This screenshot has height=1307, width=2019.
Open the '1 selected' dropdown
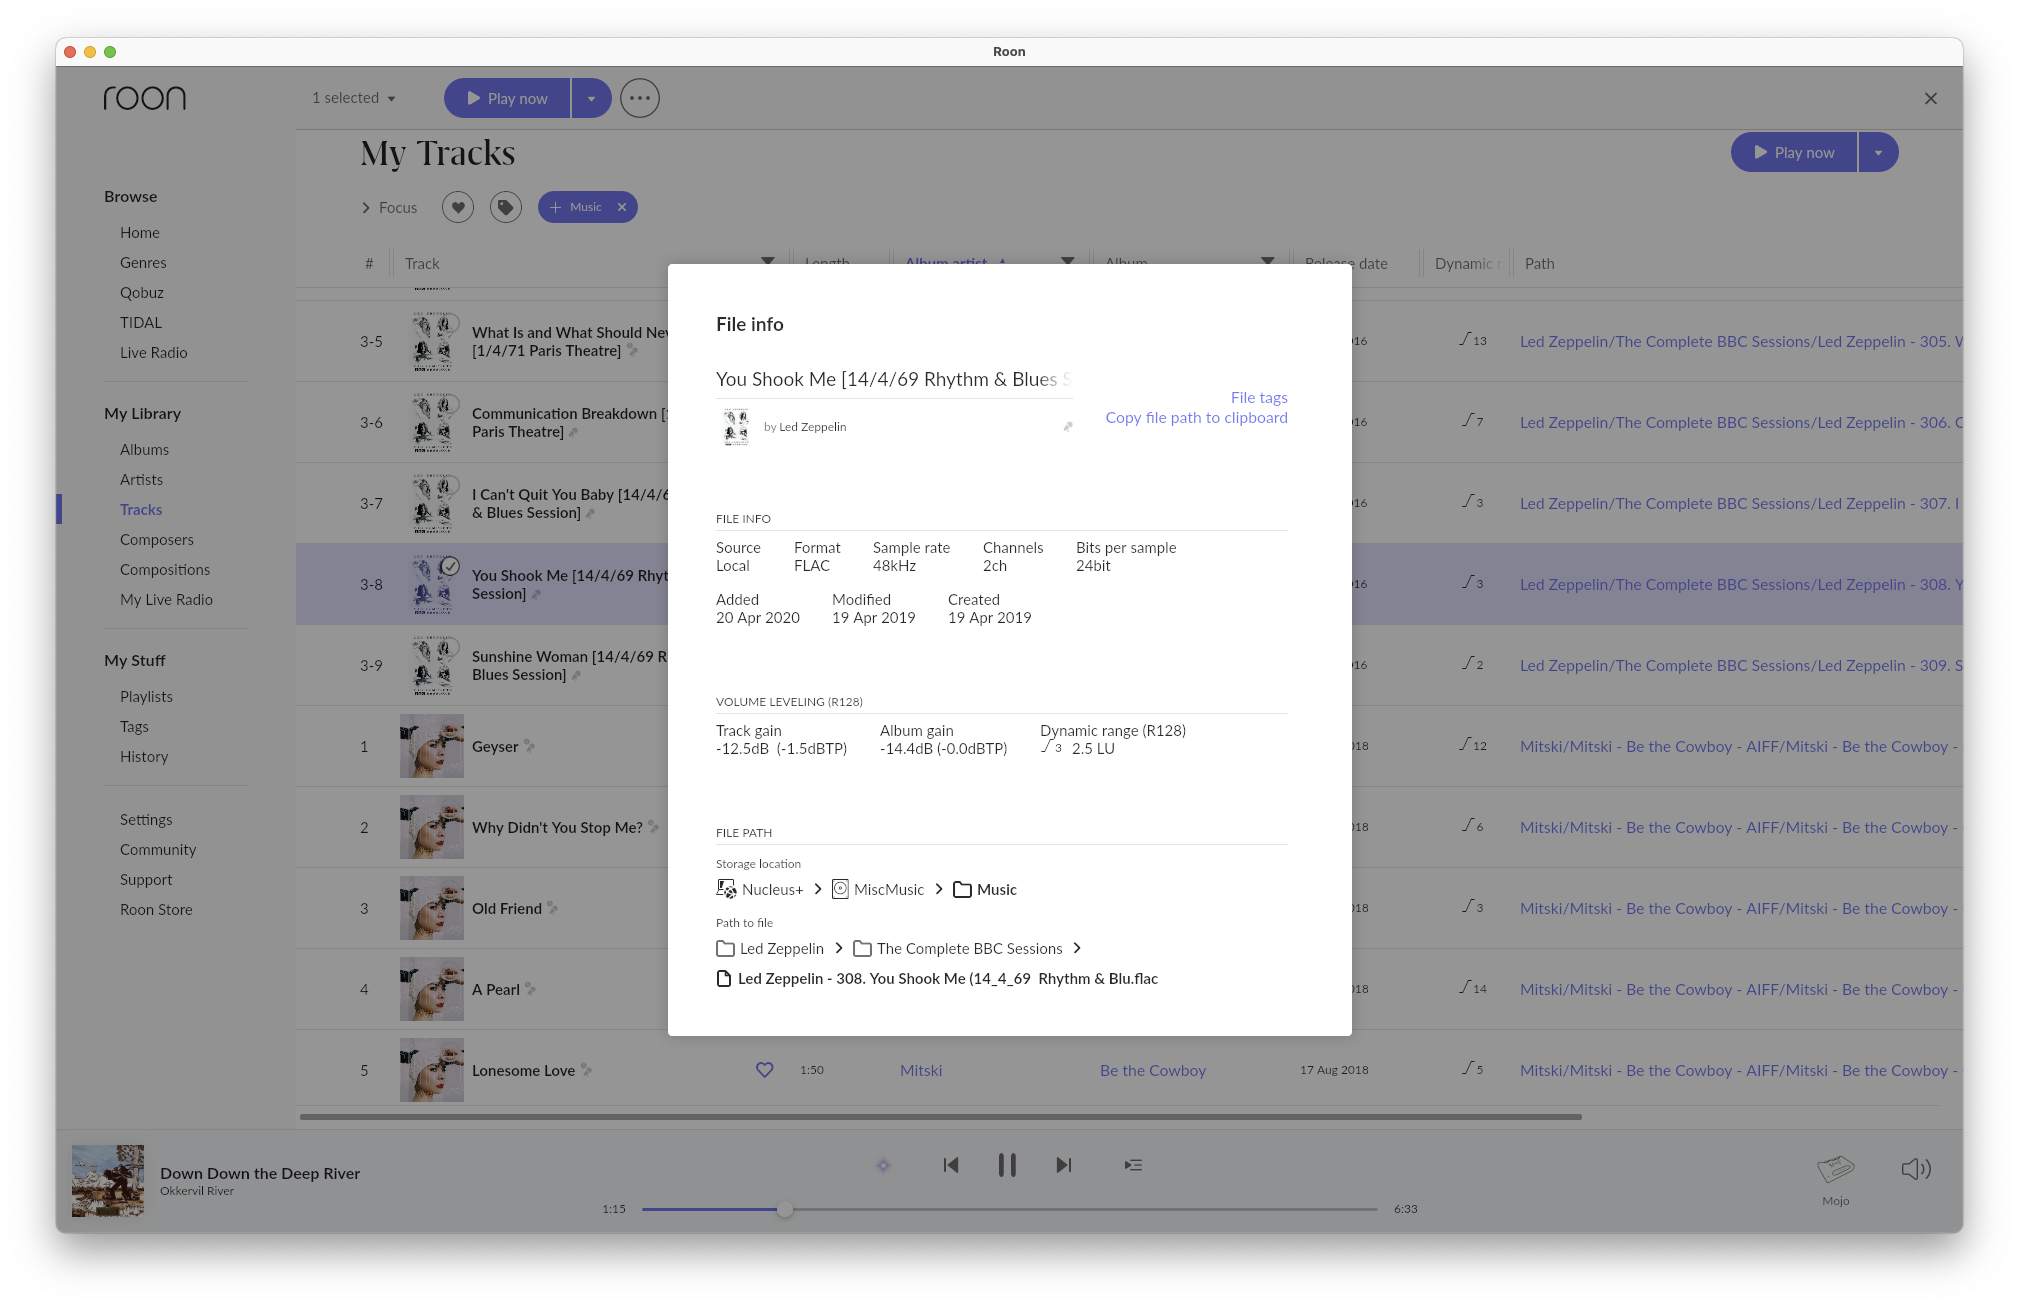354,98
